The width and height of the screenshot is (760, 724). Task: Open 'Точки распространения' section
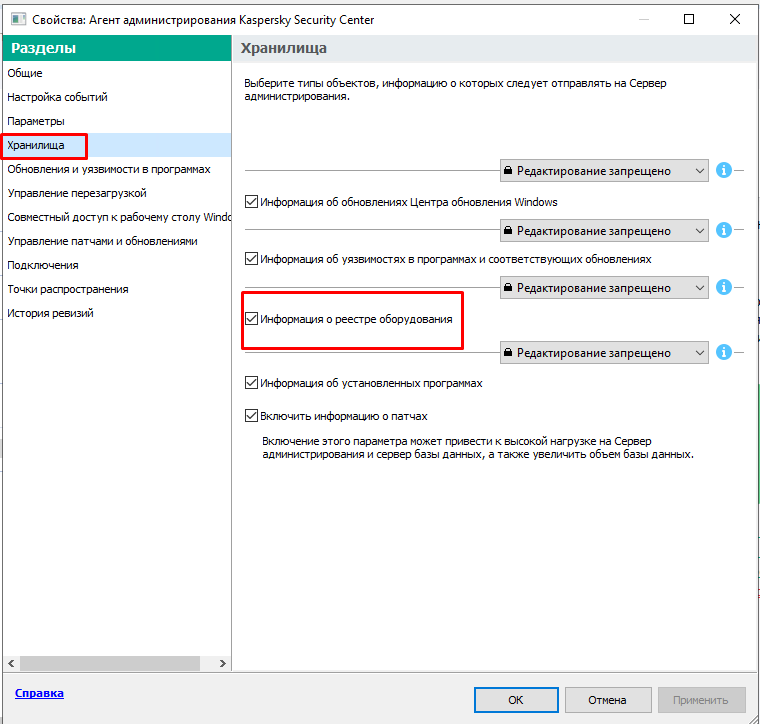click(117, 289)
